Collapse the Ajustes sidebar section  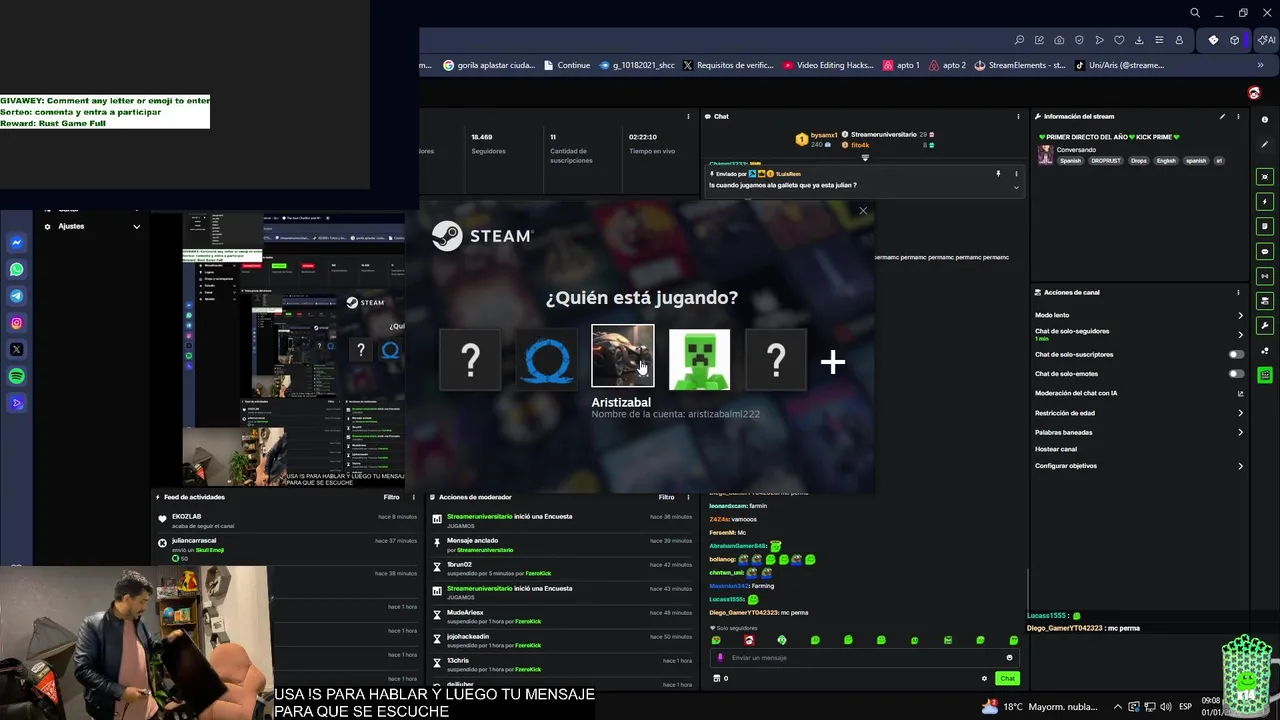137,226
